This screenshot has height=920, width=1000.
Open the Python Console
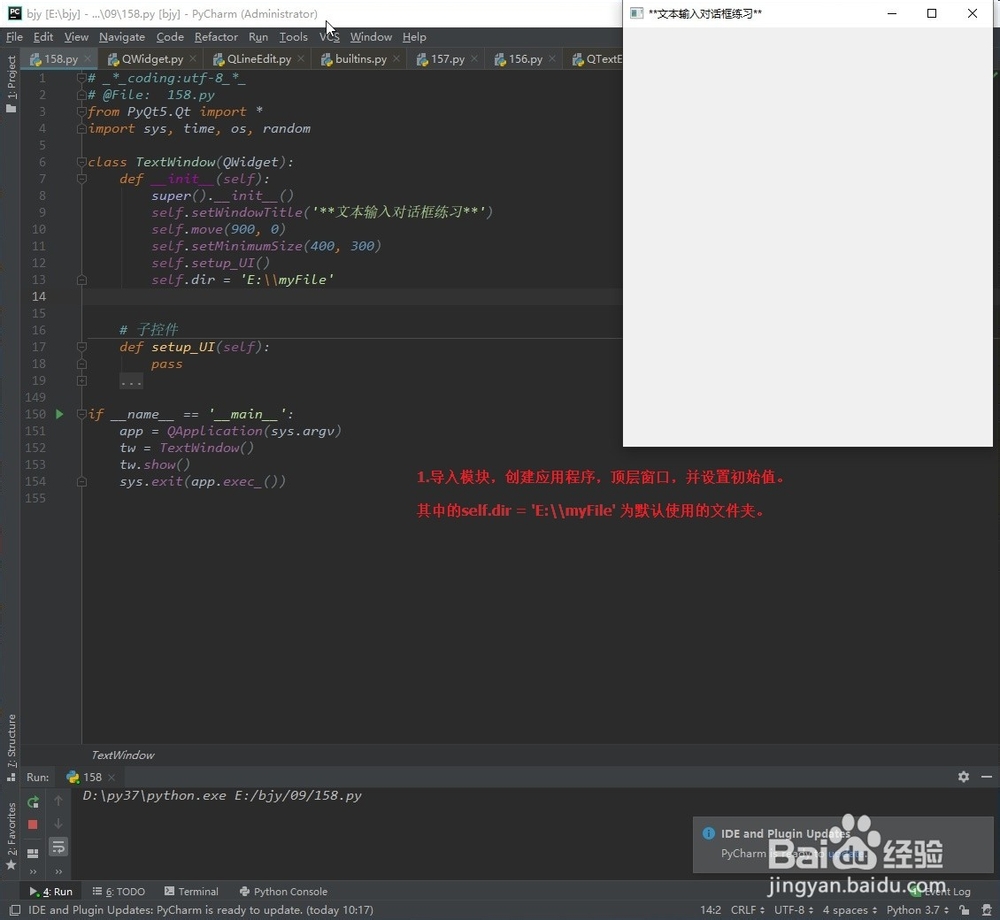click(x=290, y=891)
